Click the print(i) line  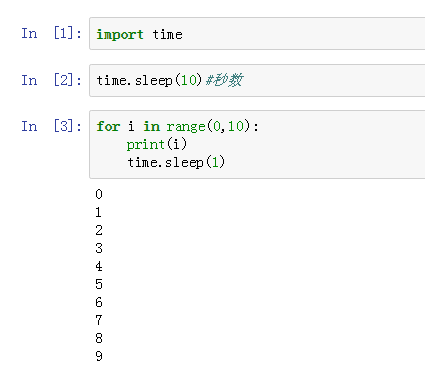(157, 144)
